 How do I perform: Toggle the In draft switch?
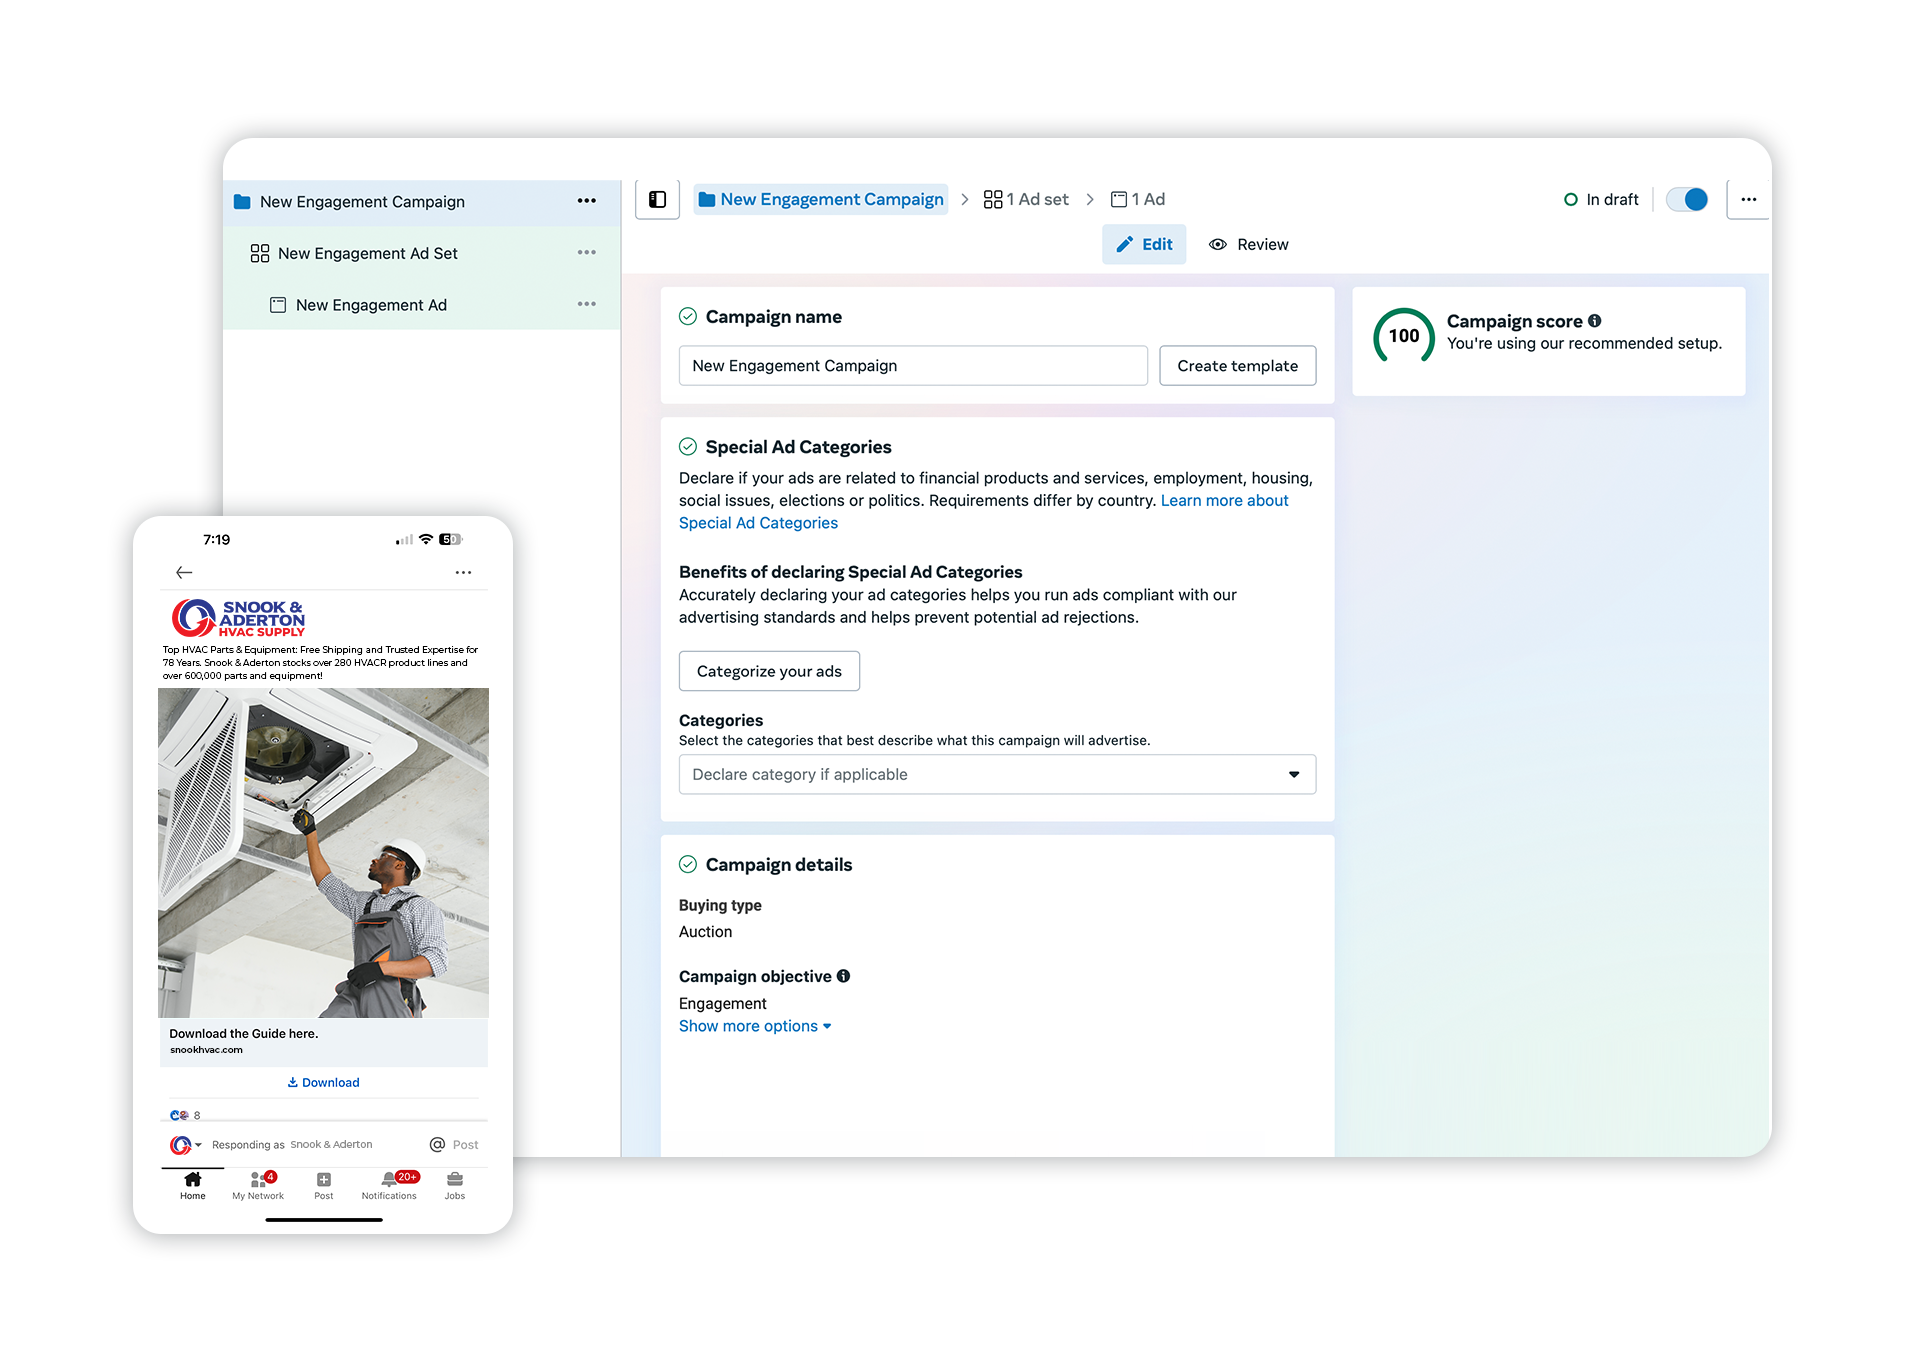pyautogui.click(x=1687, y=199)
